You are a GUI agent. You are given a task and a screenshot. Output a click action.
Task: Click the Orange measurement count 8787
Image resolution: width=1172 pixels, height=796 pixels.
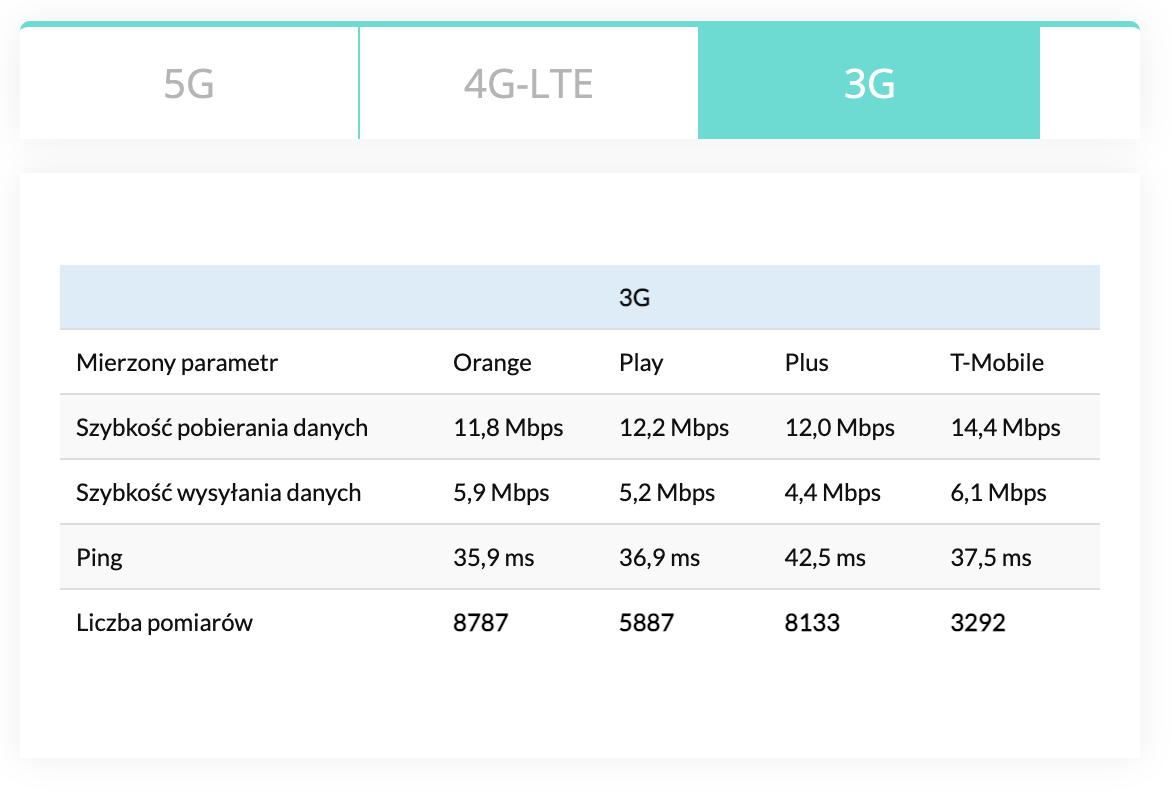(x=481, y=623)
